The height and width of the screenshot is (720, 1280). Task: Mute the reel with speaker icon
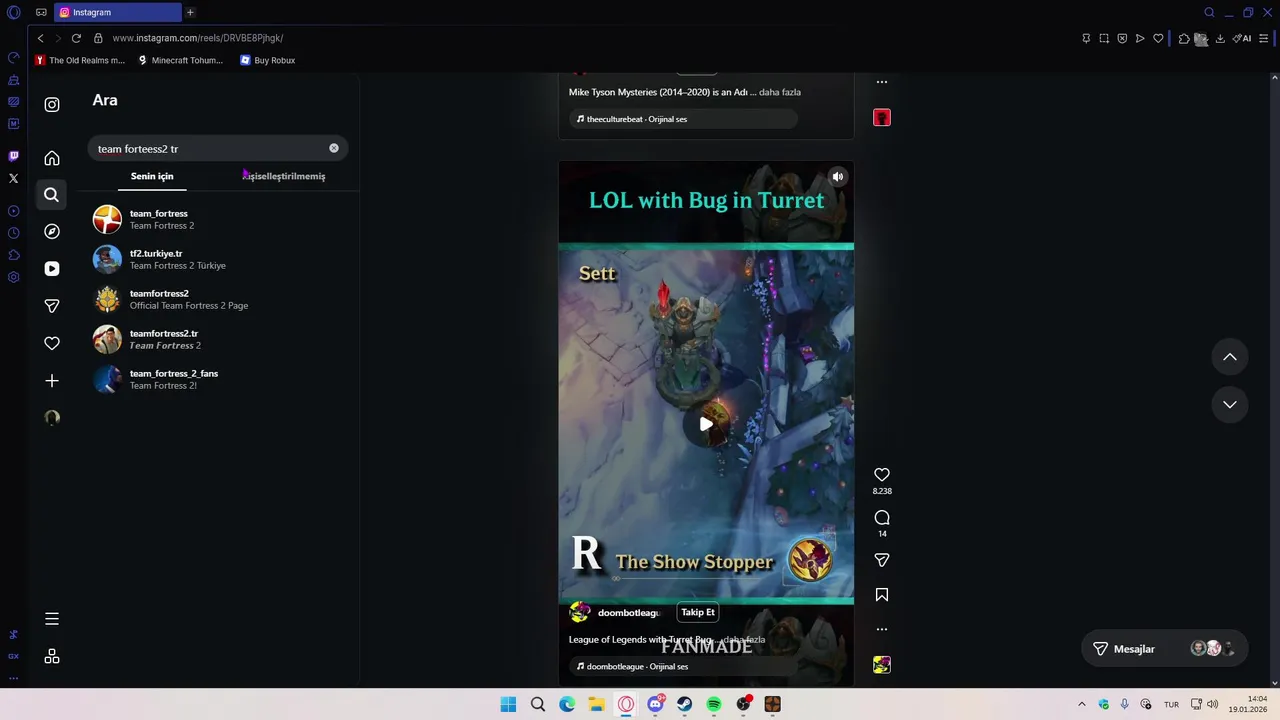tap(838, 177)
